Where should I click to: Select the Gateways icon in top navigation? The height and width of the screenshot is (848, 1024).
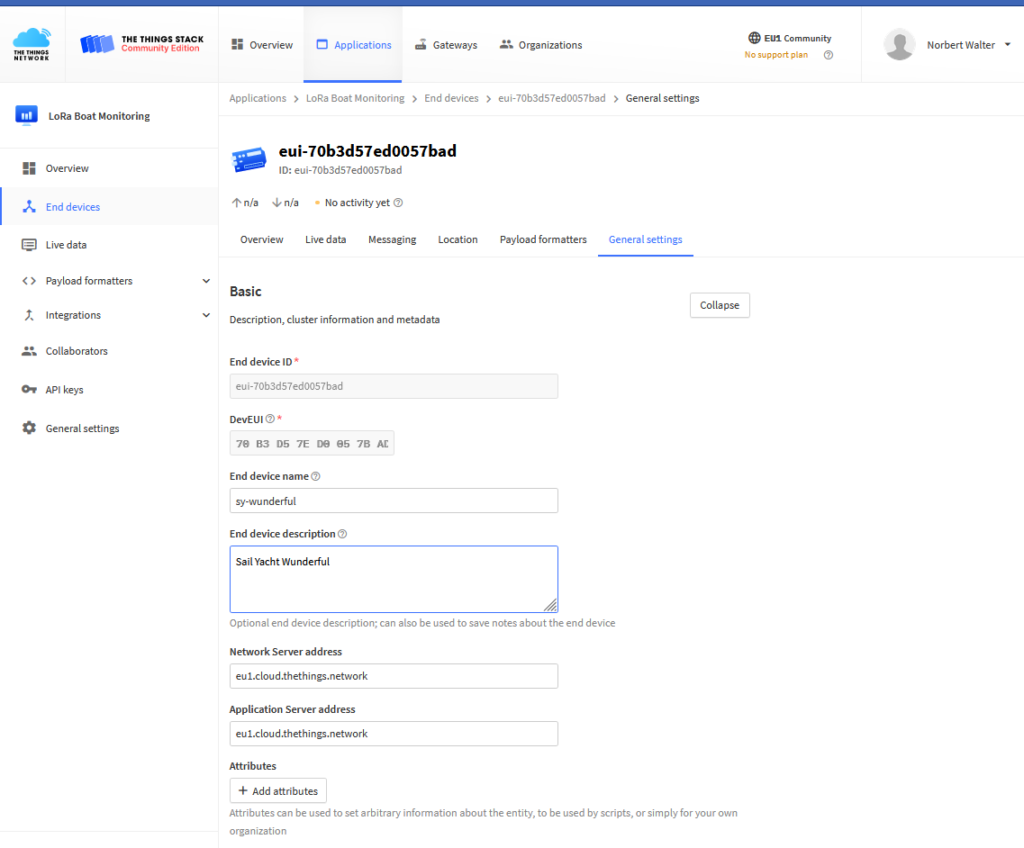click(419, 44)
